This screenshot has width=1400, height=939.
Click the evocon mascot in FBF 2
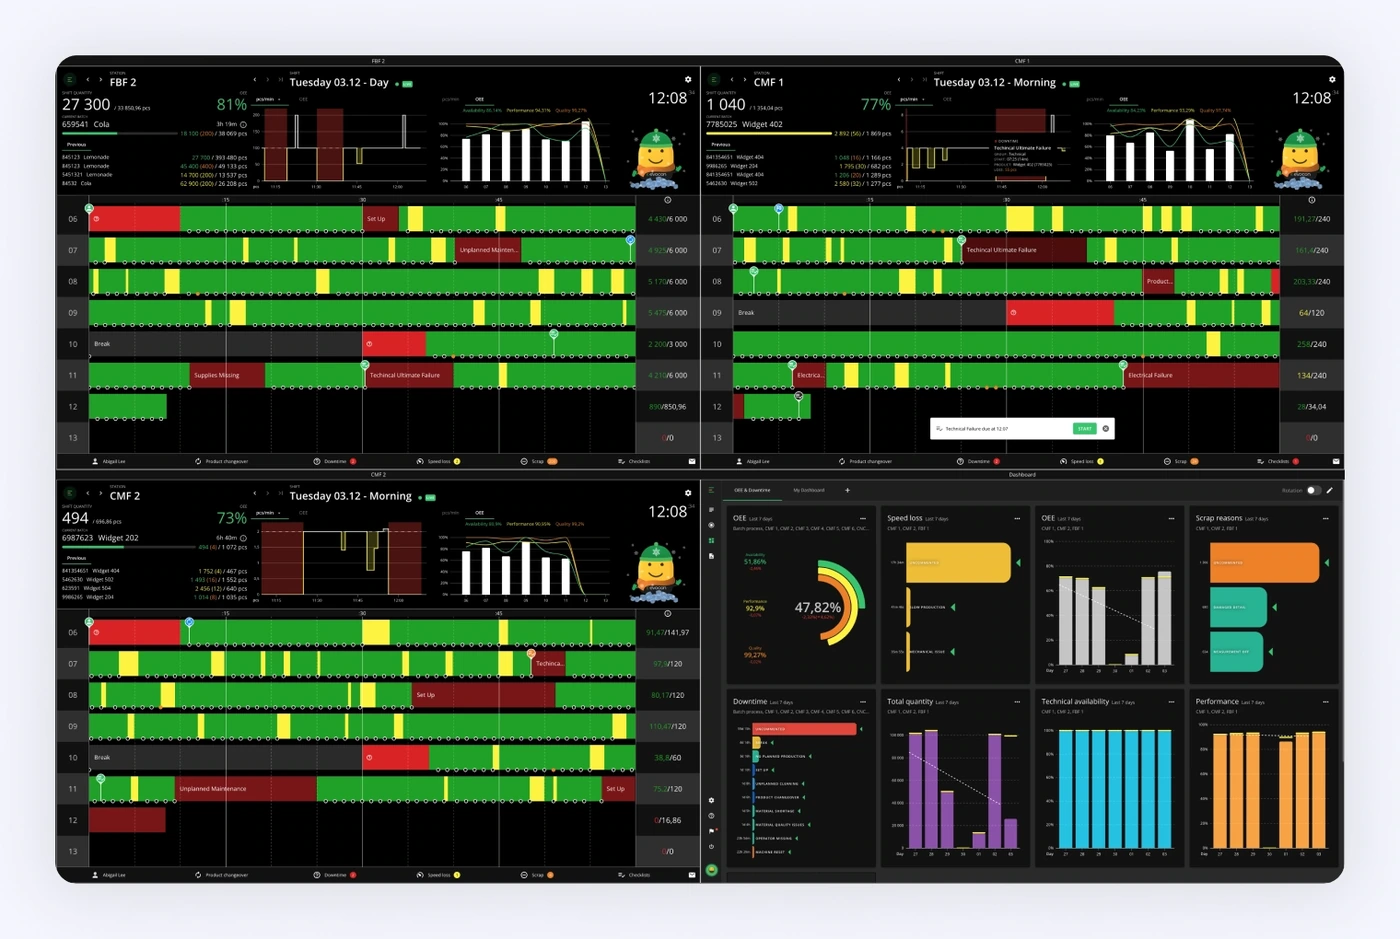pos(656,158)
